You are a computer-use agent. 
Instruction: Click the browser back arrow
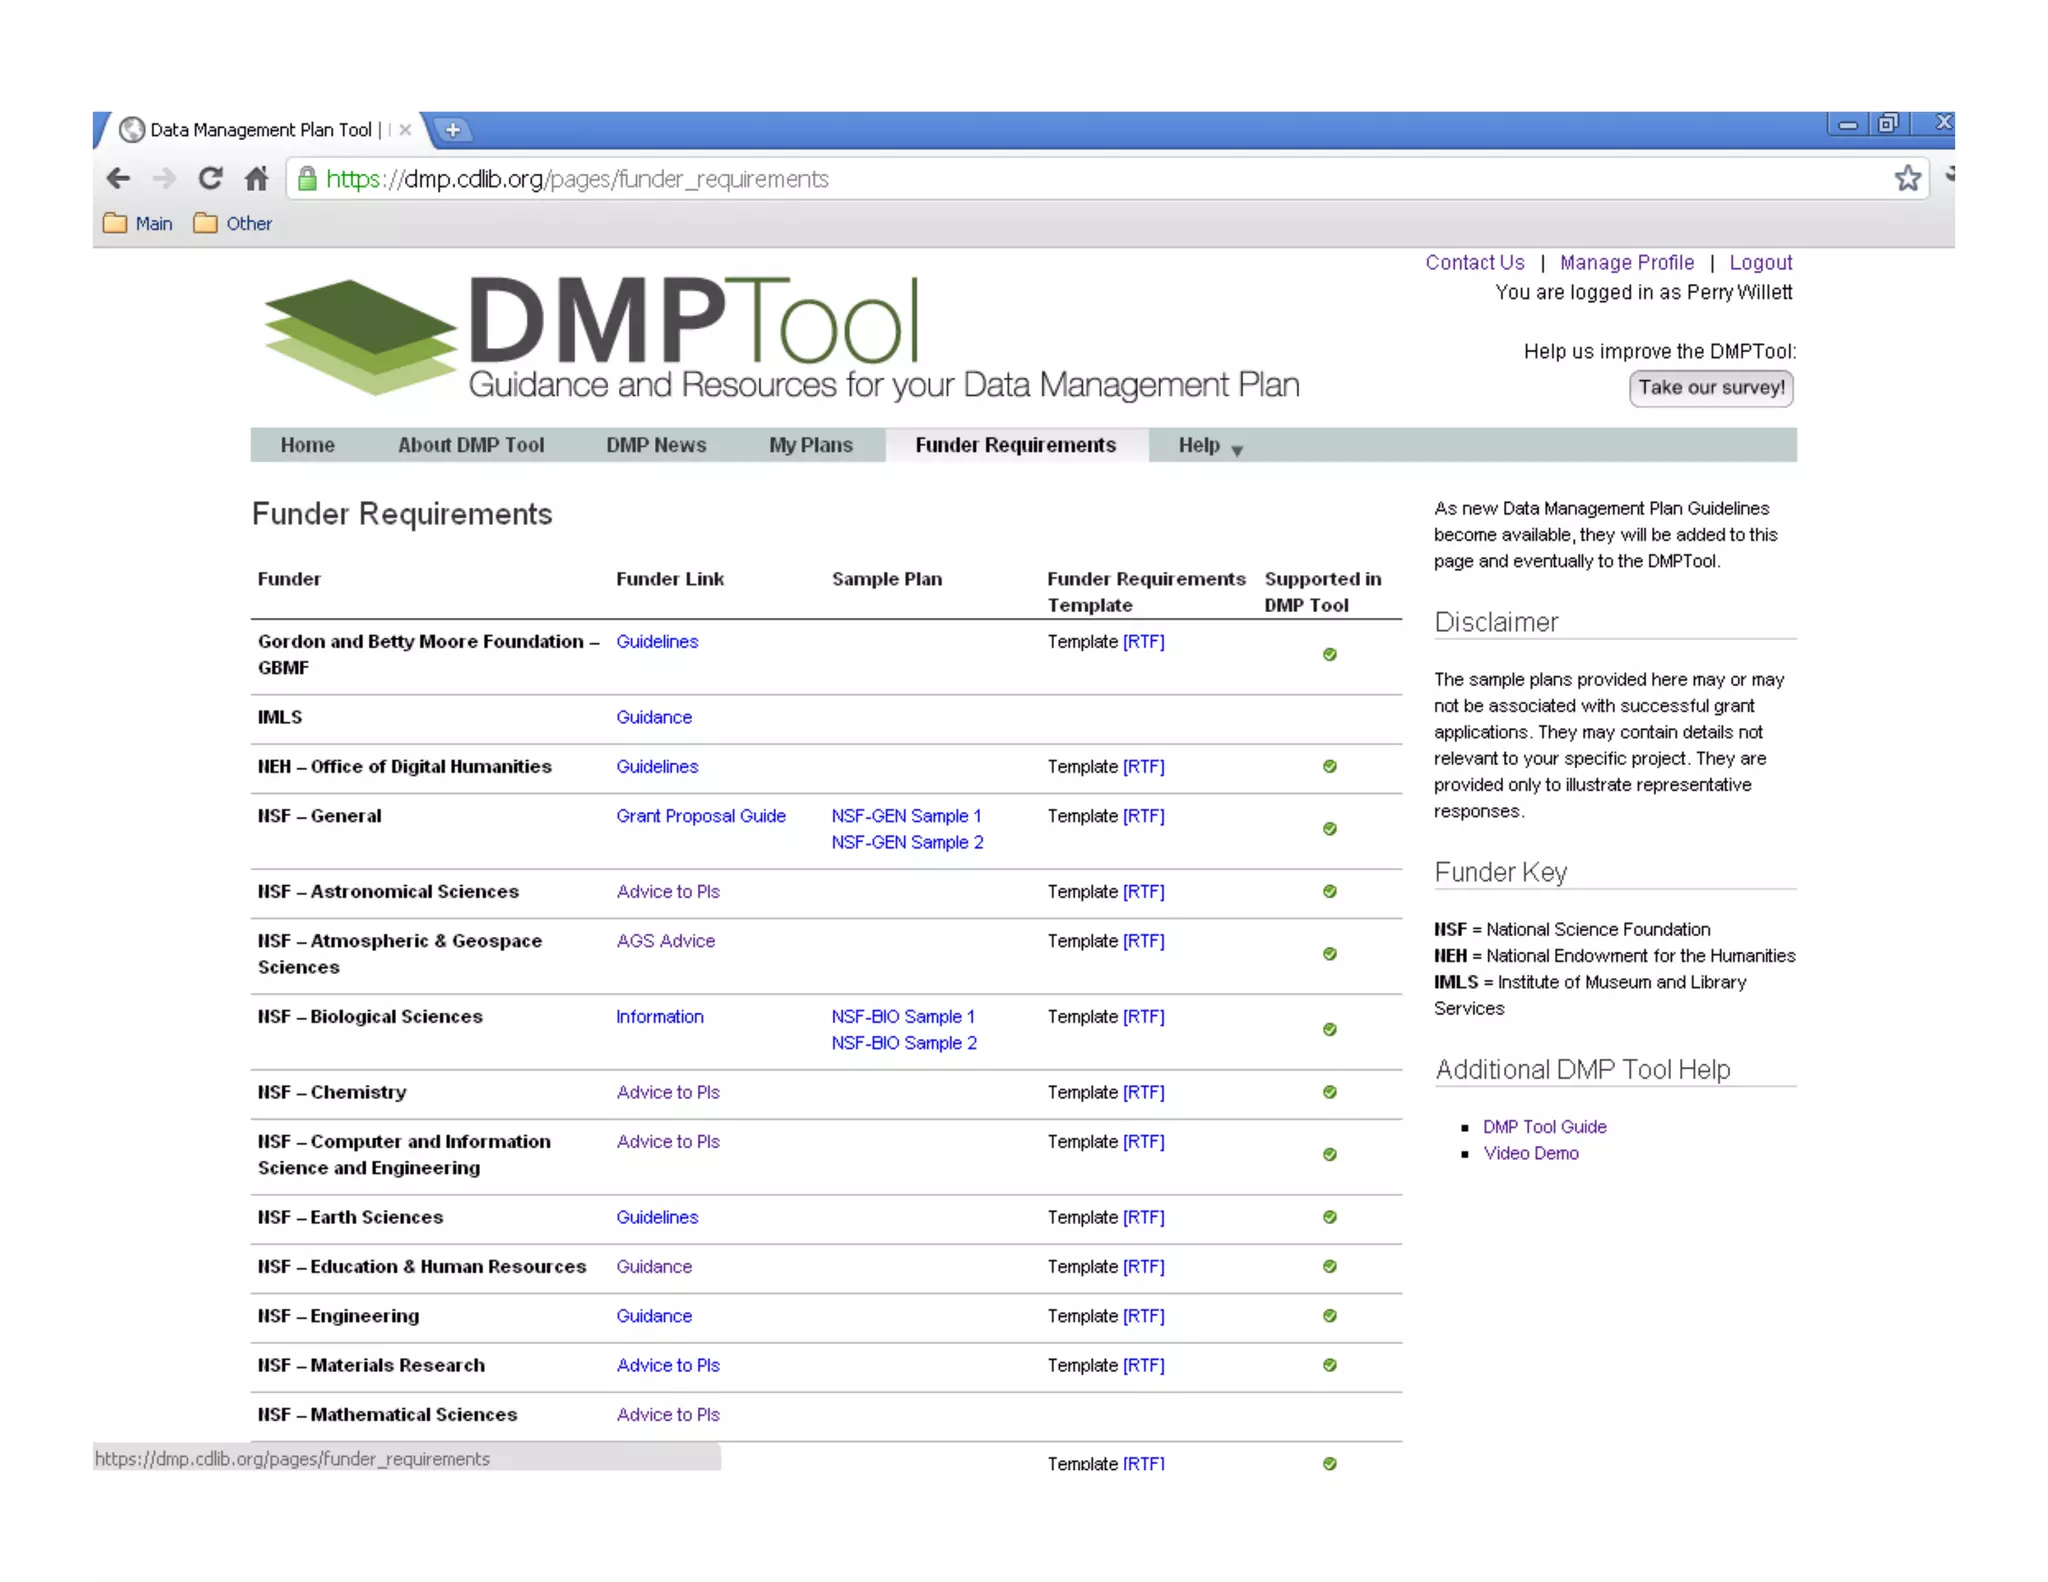click(118, 179)
